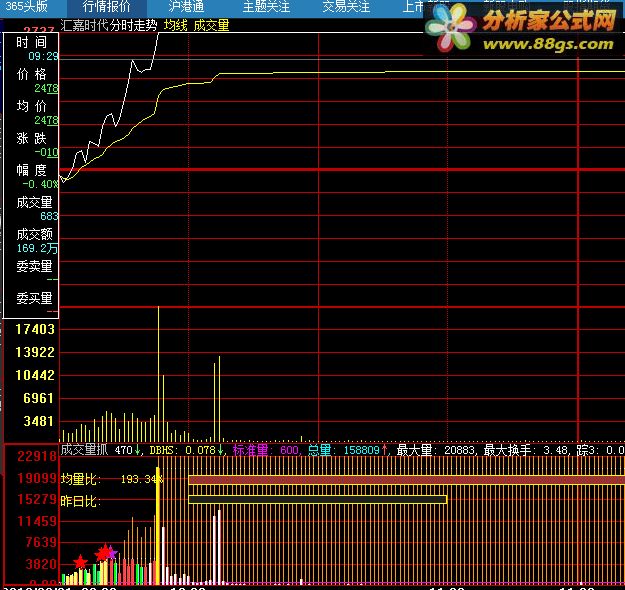Click the 6961 volume axis label
Viewport: 625px width, 590px height.
point(38,398)
